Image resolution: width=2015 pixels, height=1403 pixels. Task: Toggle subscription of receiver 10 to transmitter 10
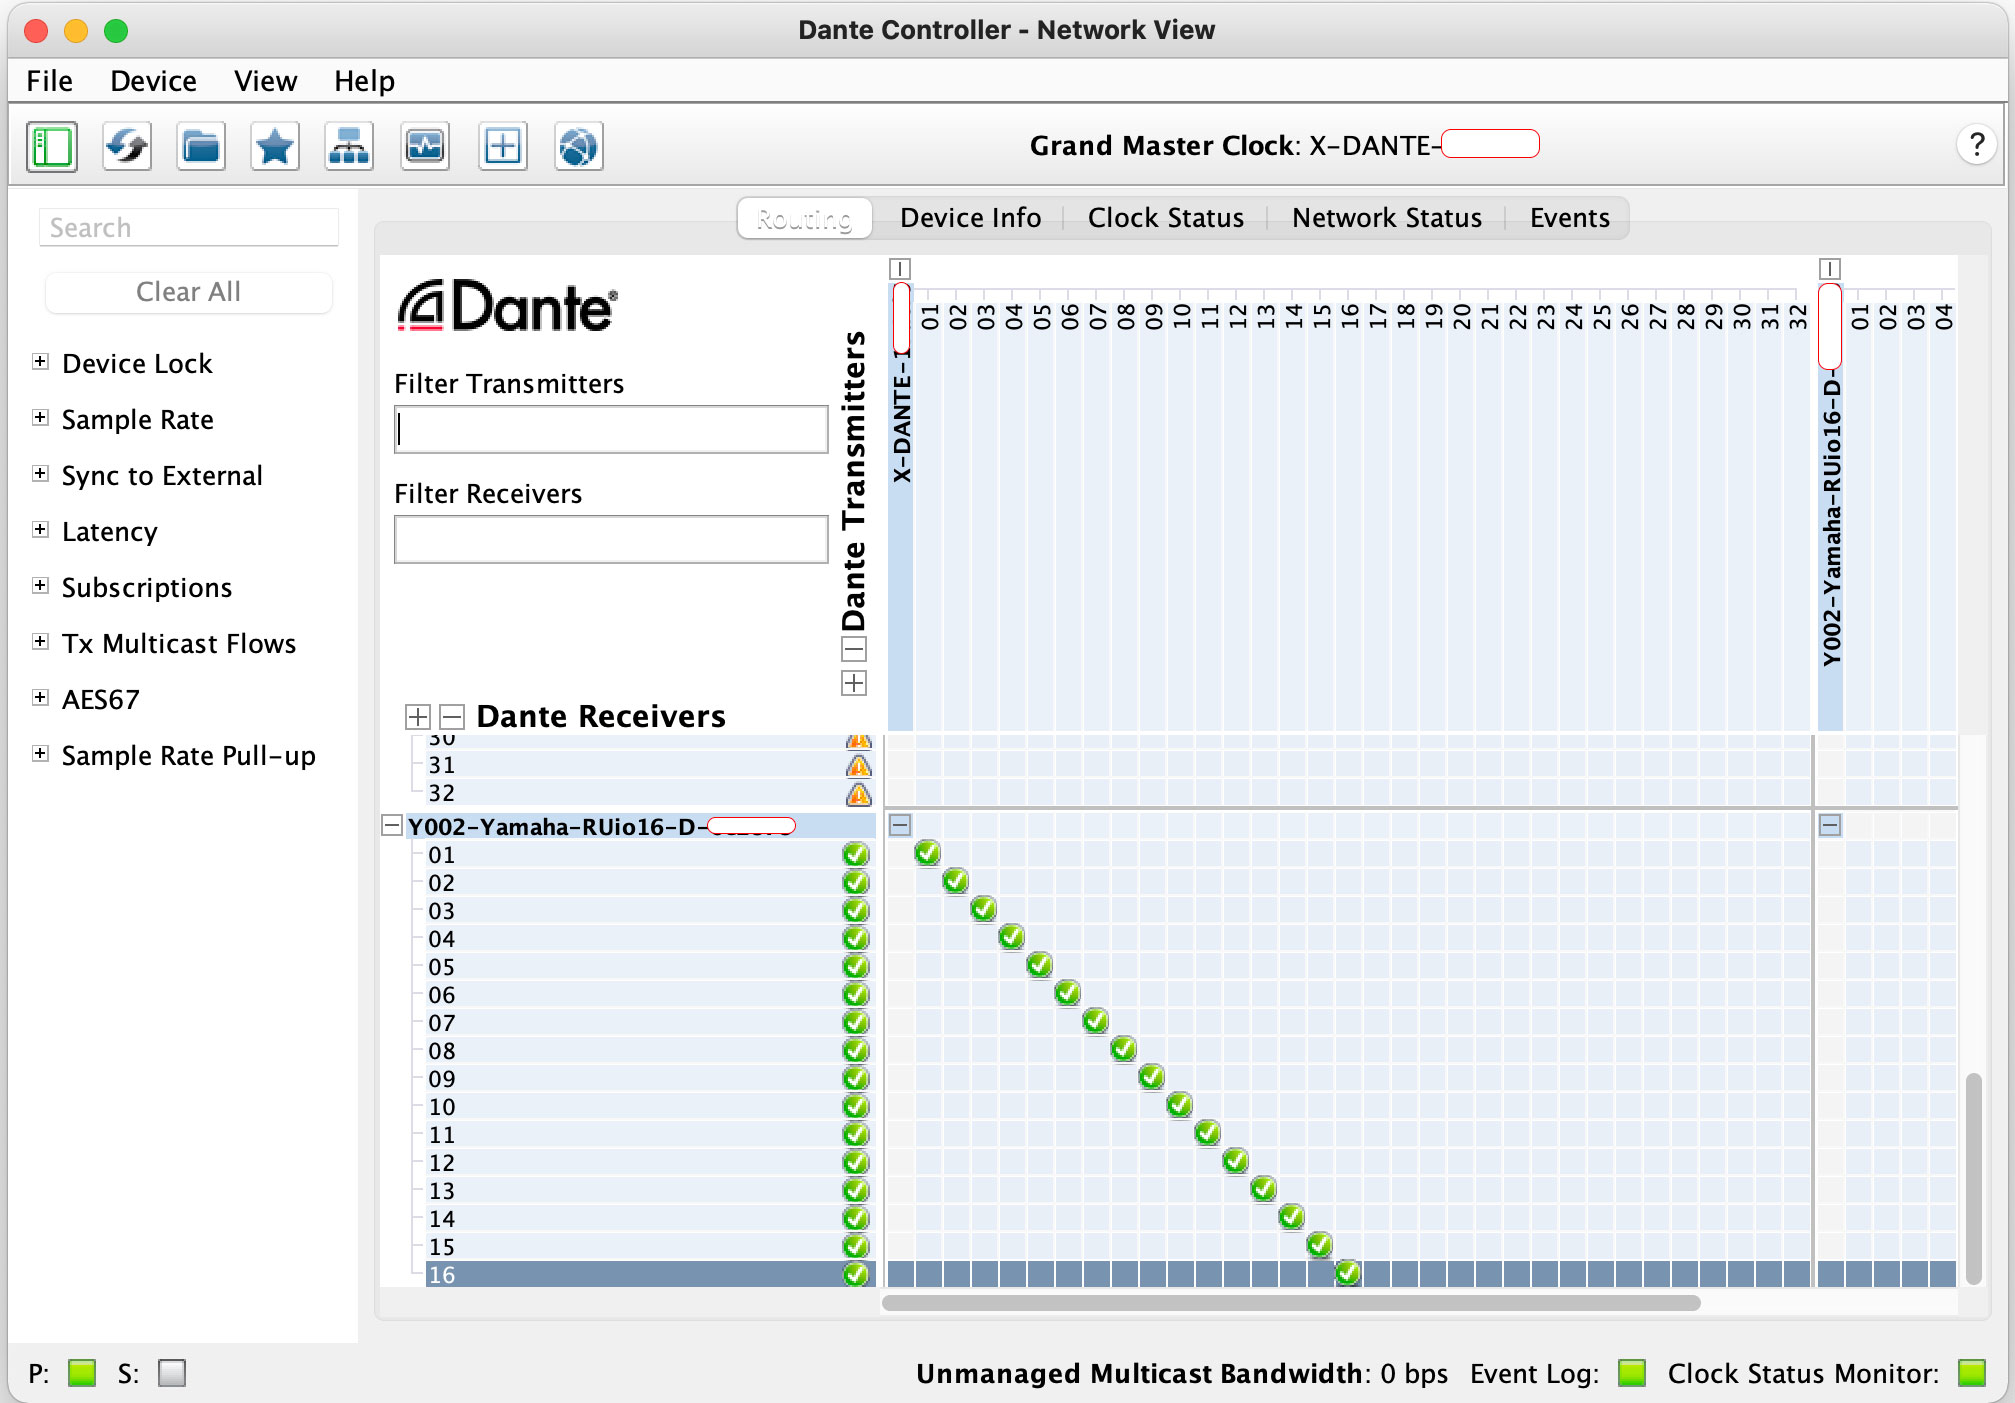tap(1180, 1105)
